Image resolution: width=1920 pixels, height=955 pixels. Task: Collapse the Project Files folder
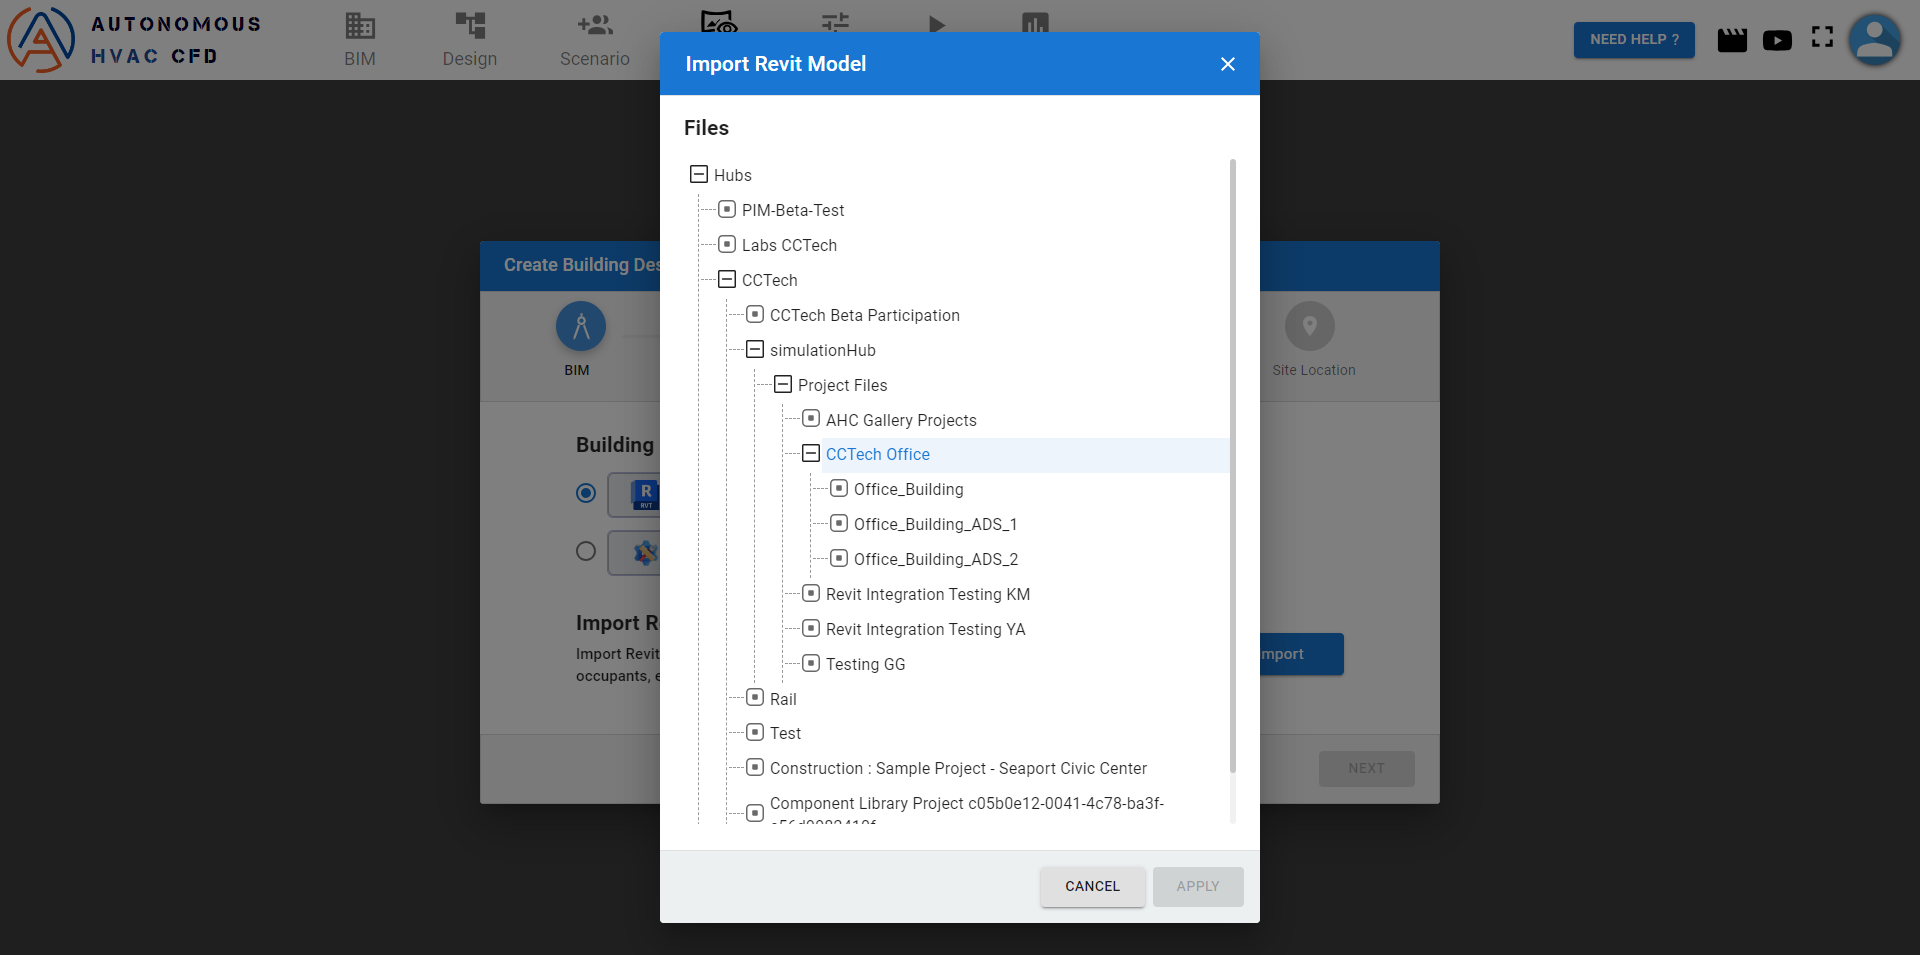pos(783,385)
